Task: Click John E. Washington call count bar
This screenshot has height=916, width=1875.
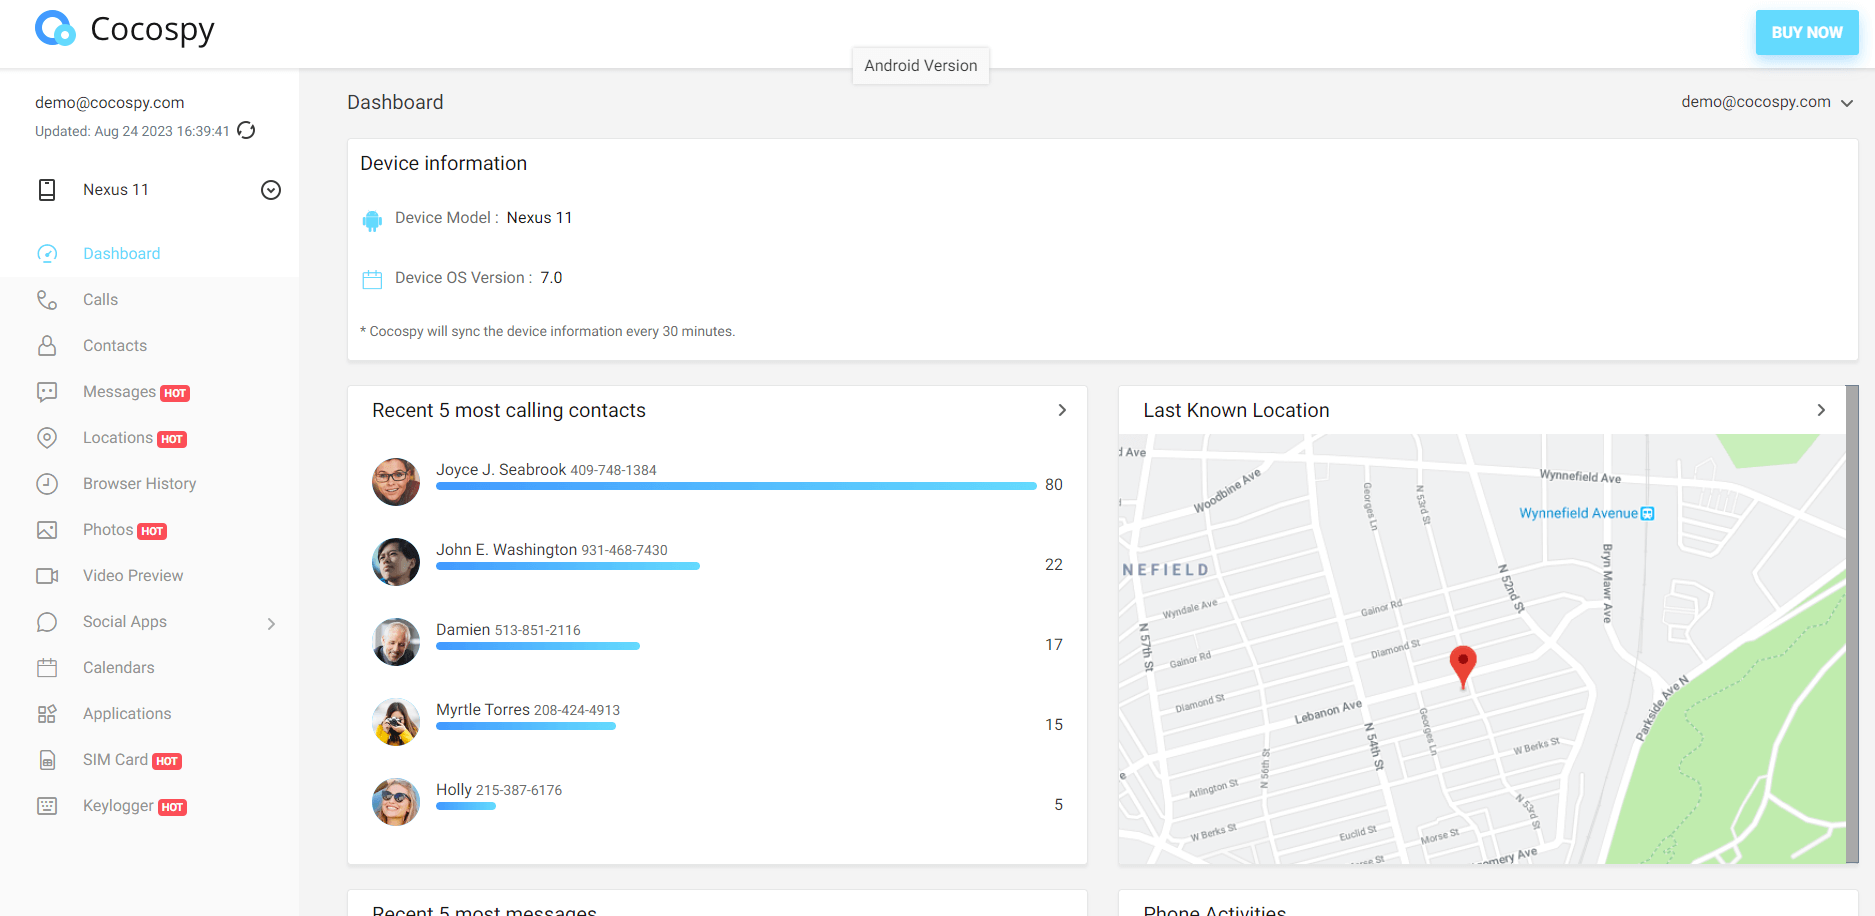Action: click(x=568, y=566)
